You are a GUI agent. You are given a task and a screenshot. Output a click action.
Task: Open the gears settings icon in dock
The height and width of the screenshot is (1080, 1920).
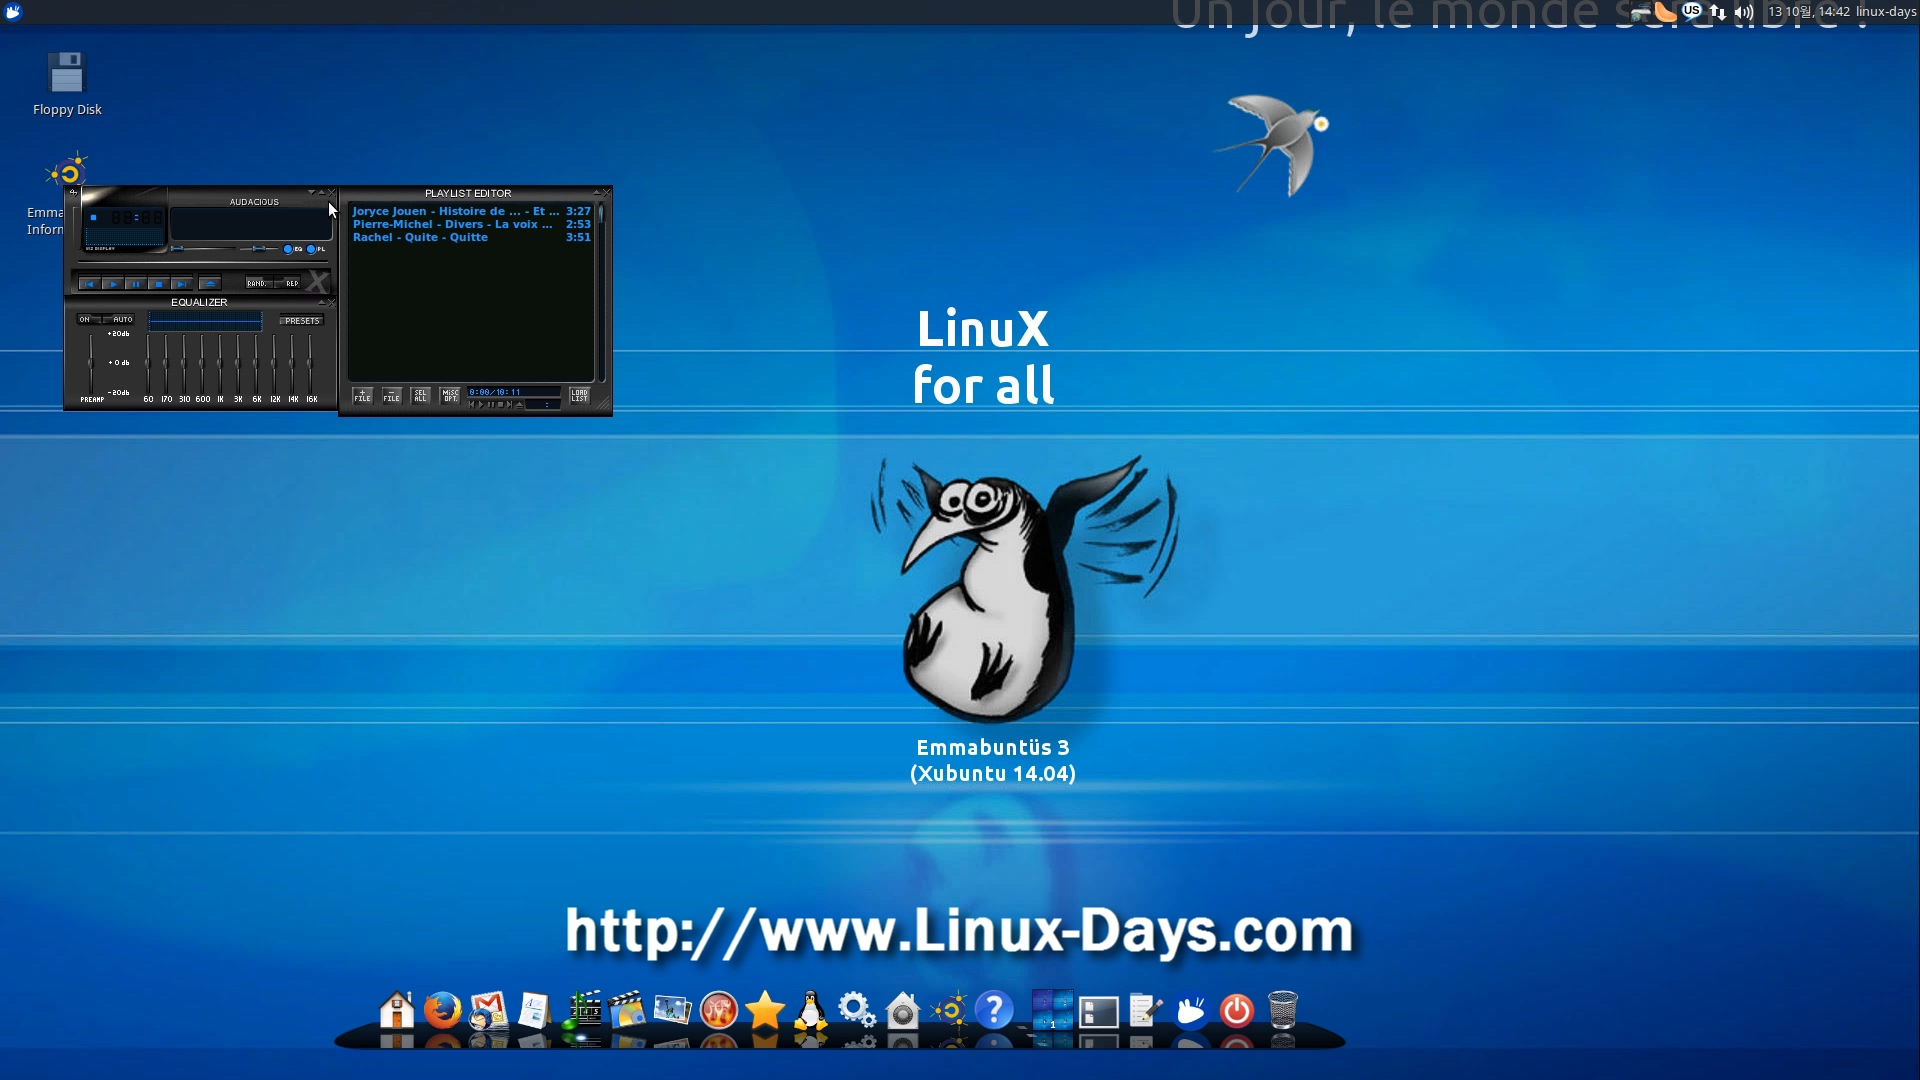[x=857, y=1010]
